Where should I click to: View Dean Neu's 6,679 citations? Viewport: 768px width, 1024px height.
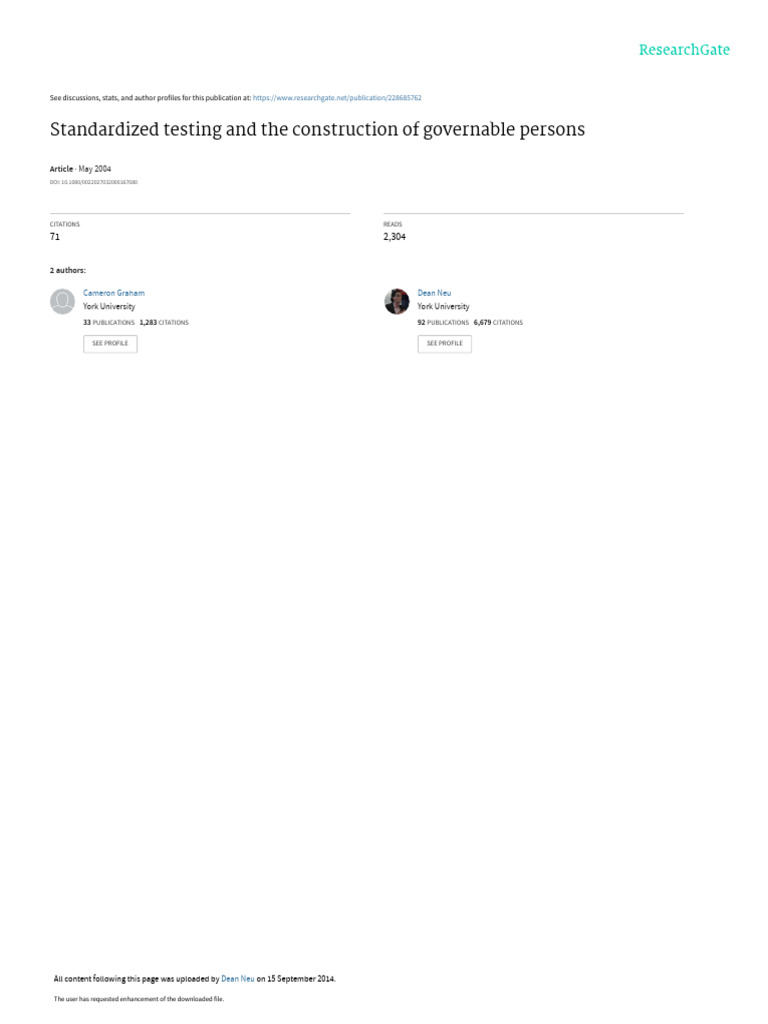(498, 323)
